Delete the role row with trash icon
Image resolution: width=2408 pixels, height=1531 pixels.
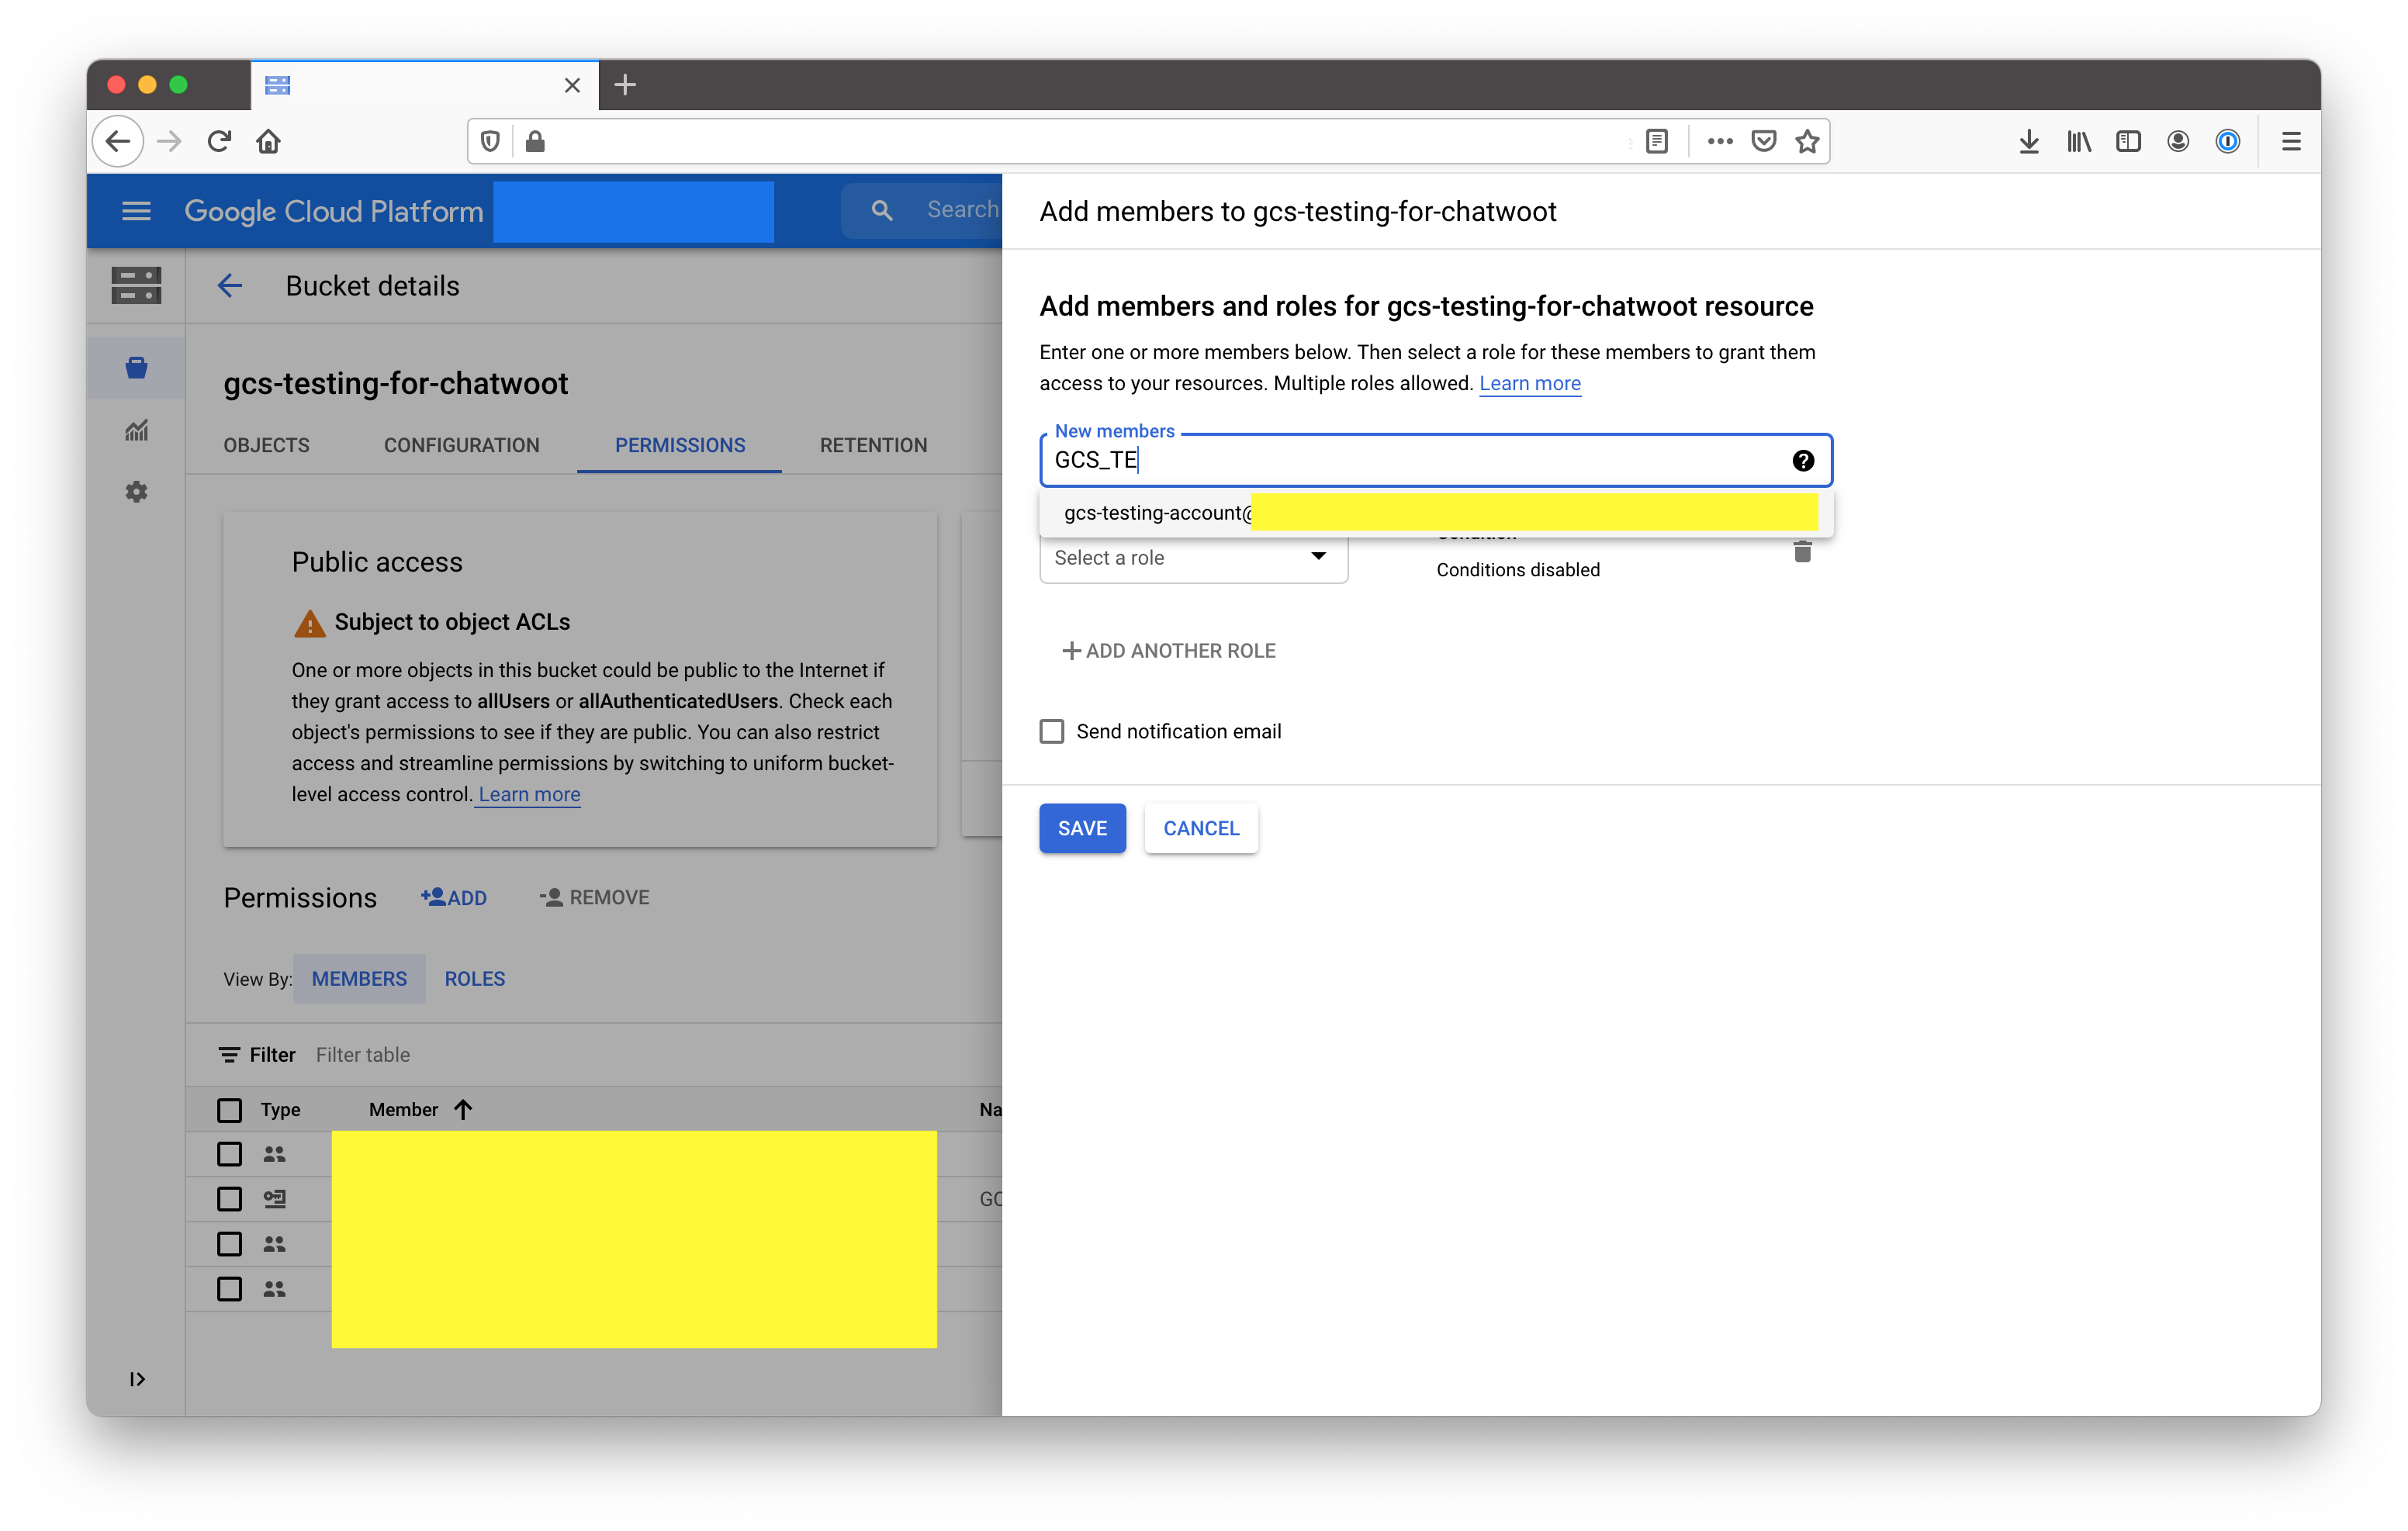1802,552
